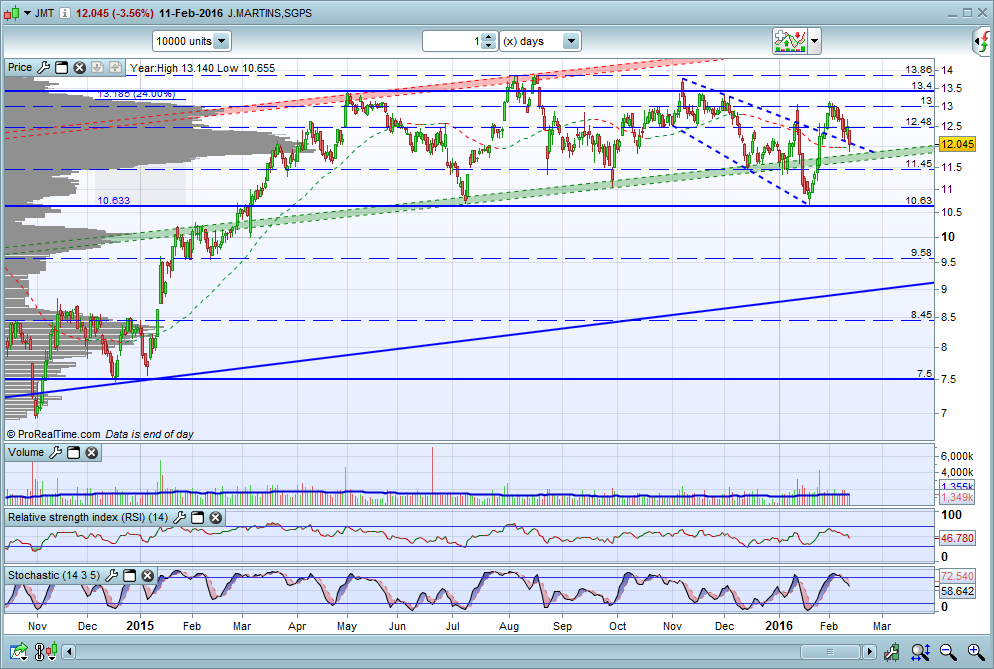
Task: Click the Stochastic value 72.540 label
Action: 957,576
